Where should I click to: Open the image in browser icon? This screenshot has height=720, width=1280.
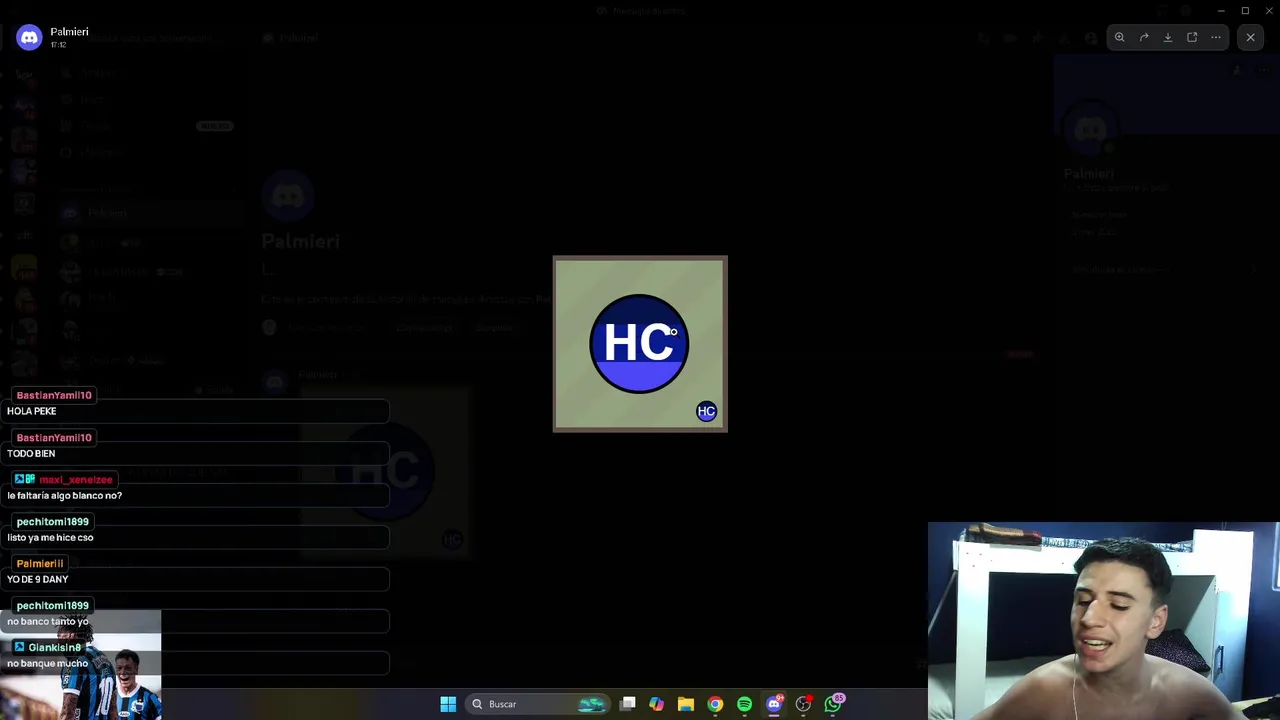1192,38
